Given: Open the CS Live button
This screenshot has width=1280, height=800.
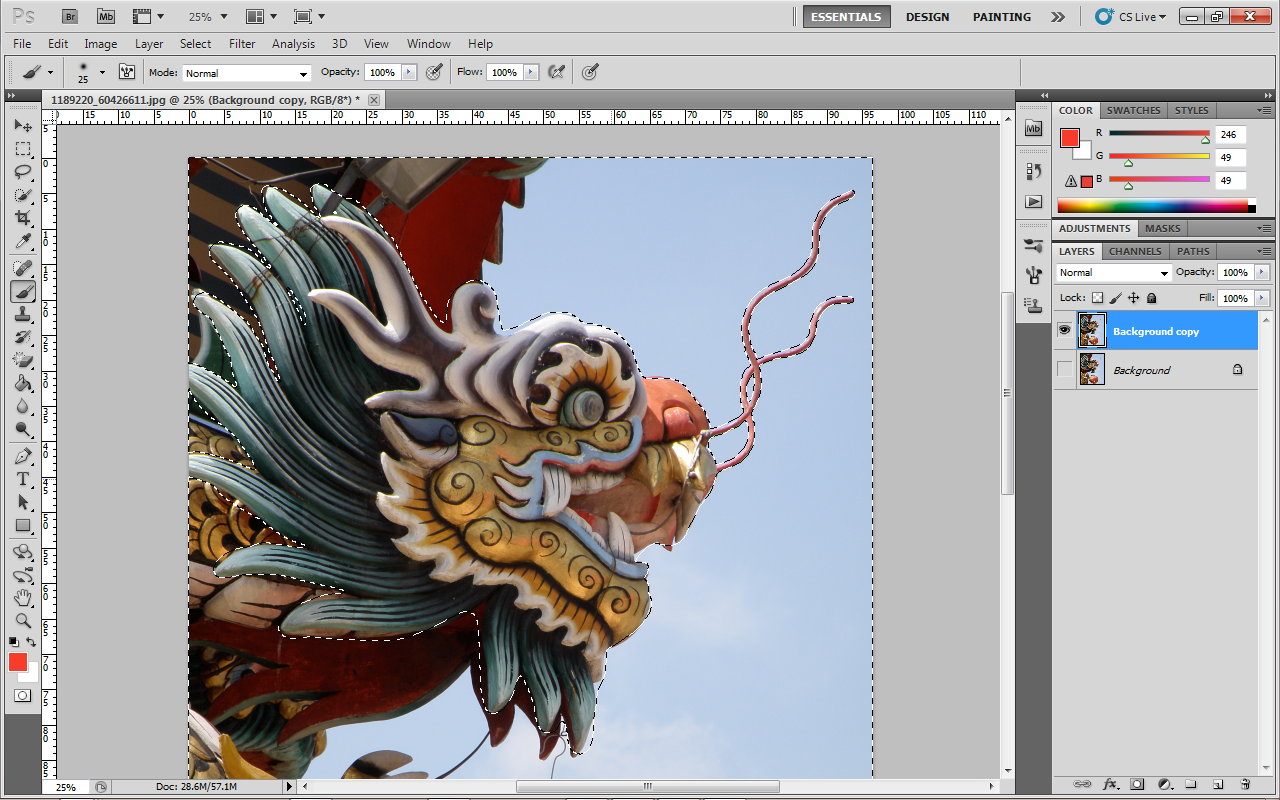Looking at the screenshot, I should tap(1131, 17).
